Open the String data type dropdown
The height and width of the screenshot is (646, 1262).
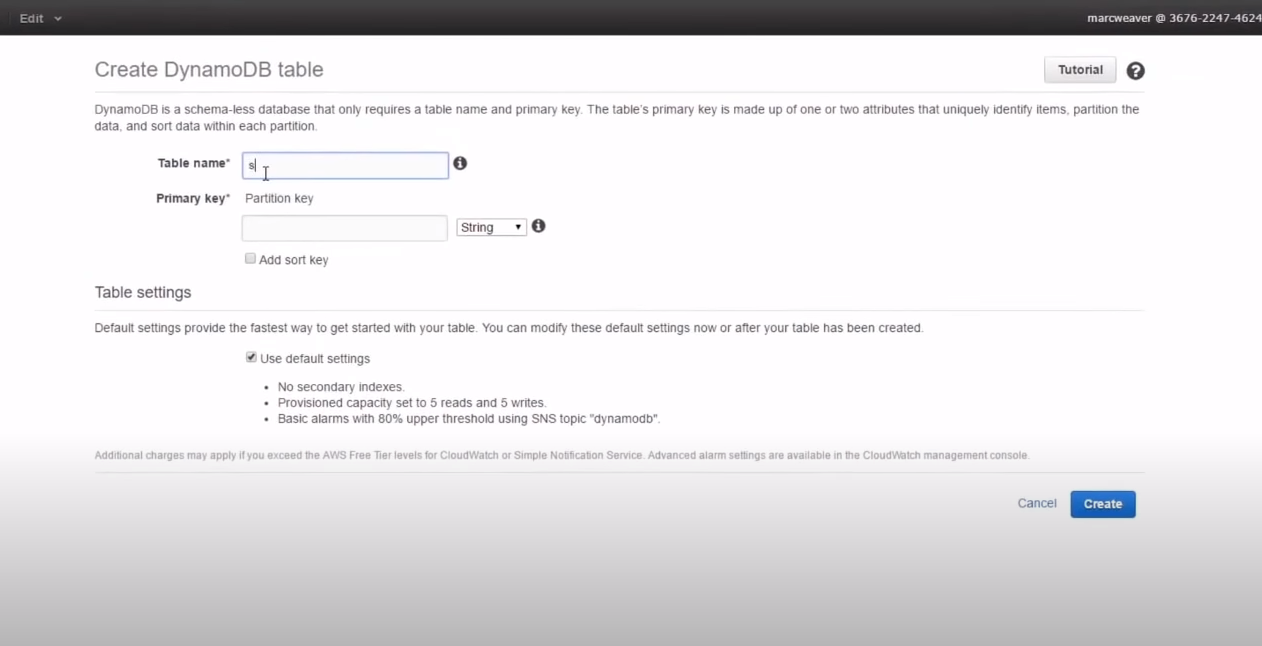491,227
